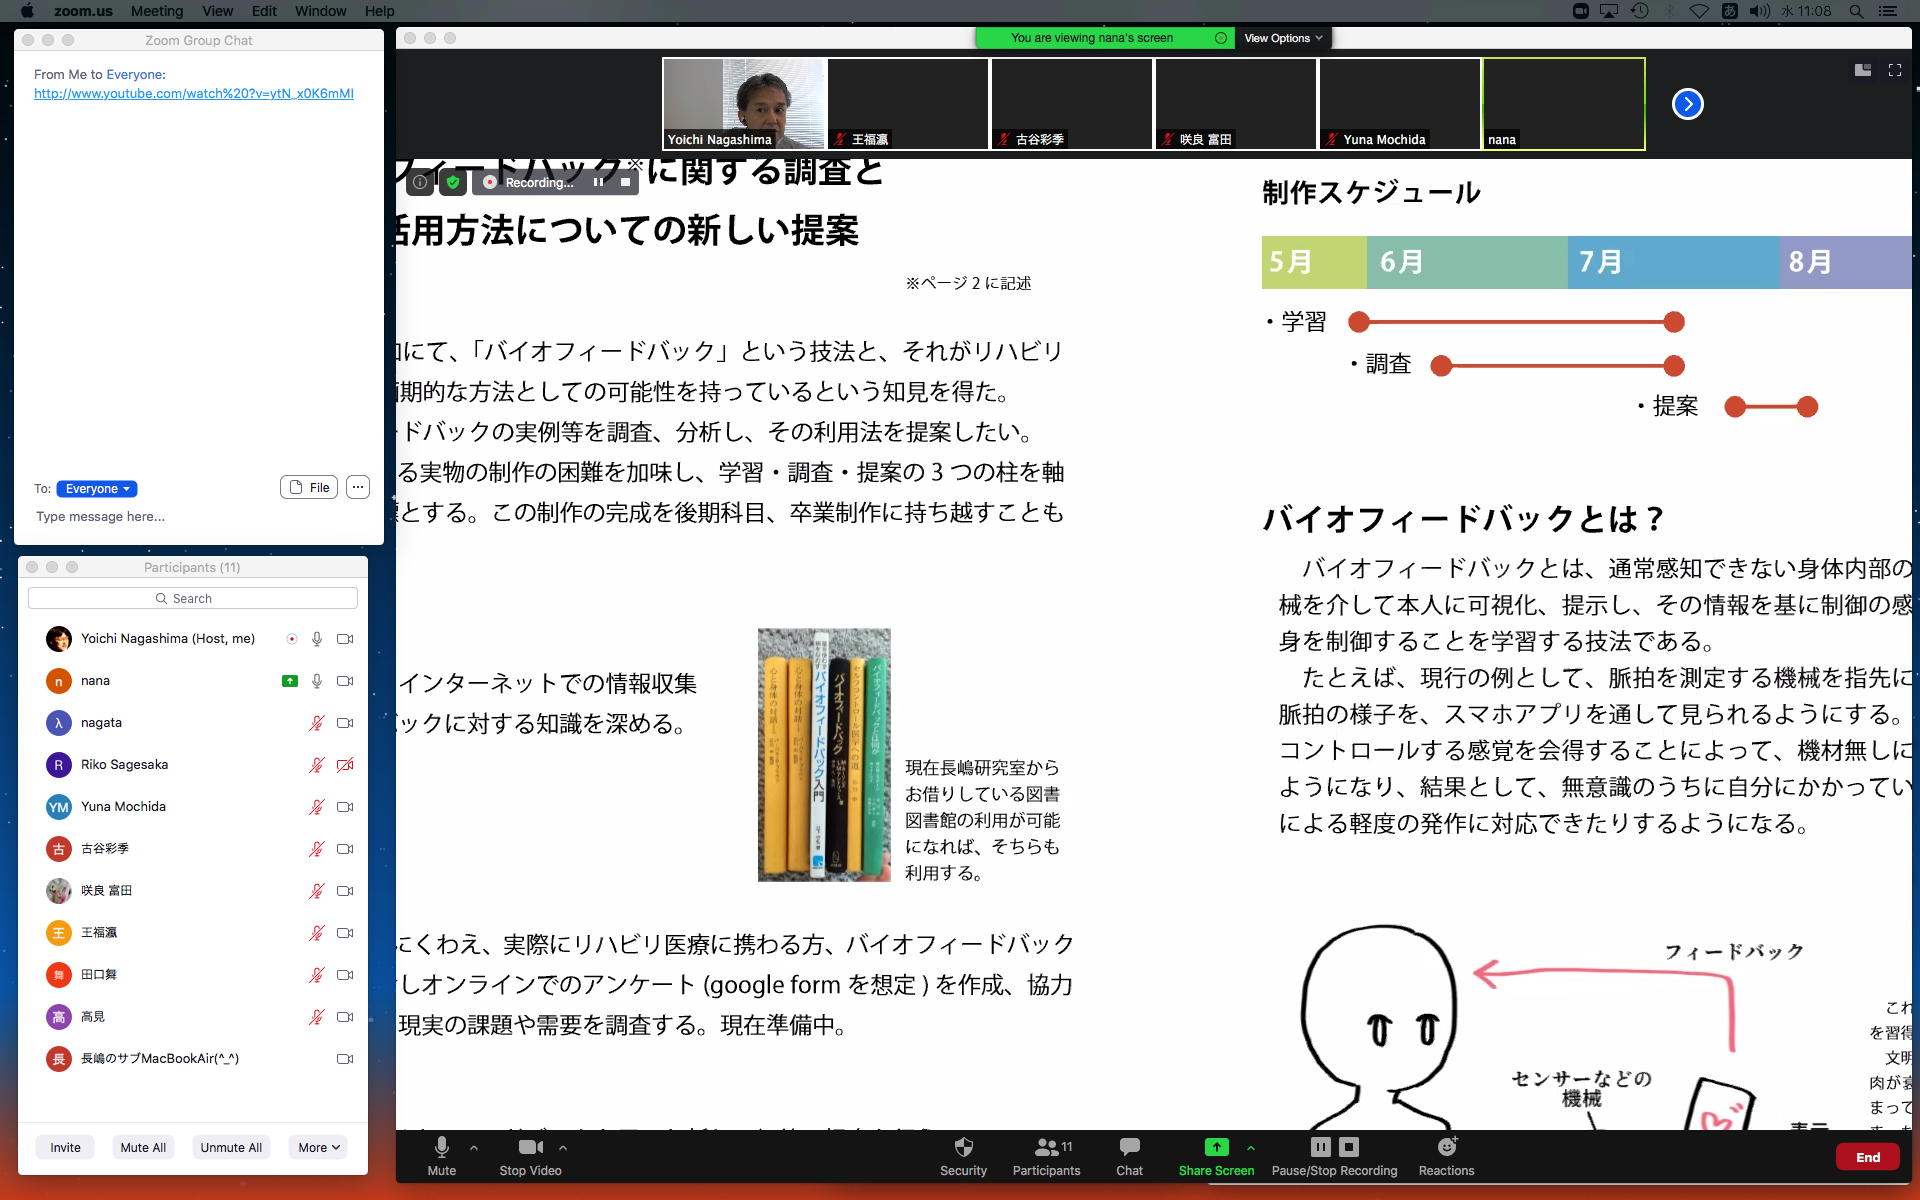Viewport: 1920px width, 1200px height.
Task: Open the Window menu
Action: (320, 11)
